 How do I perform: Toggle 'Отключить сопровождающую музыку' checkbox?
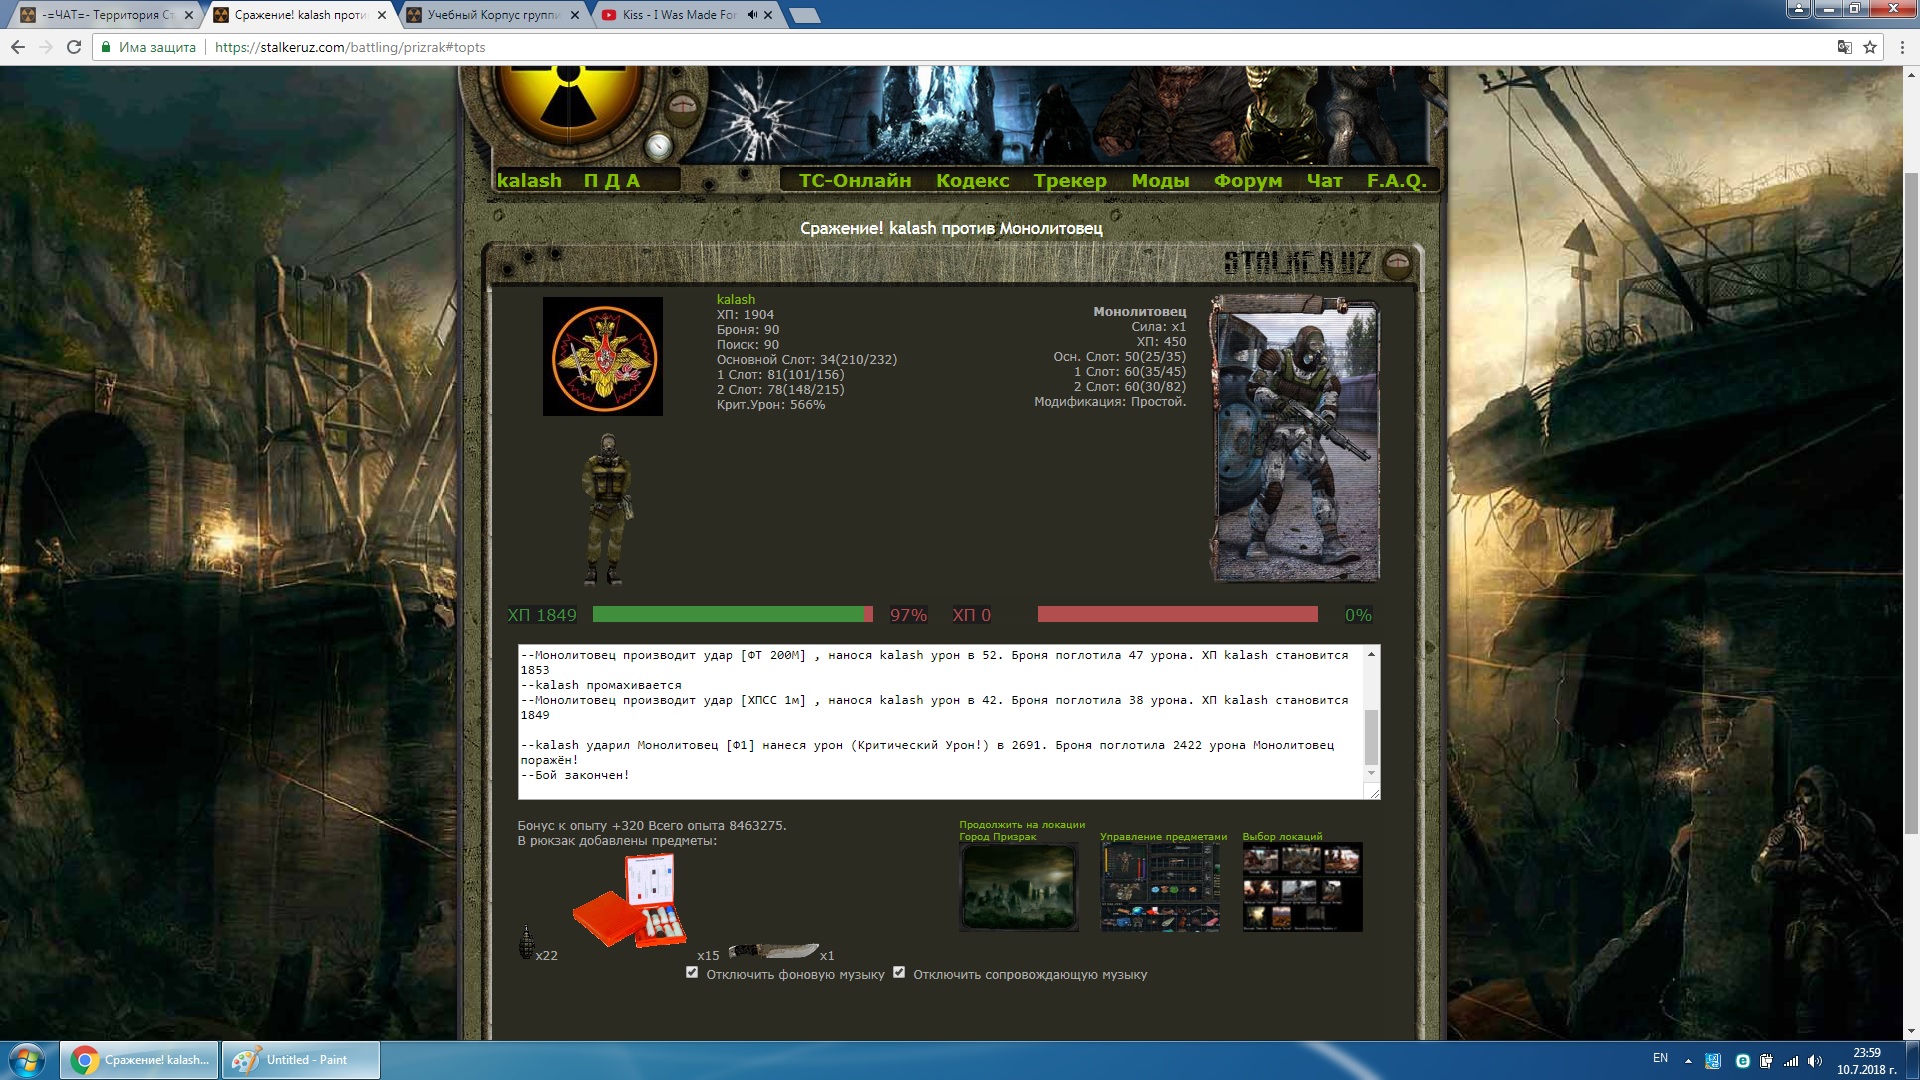tap(899, 972)
